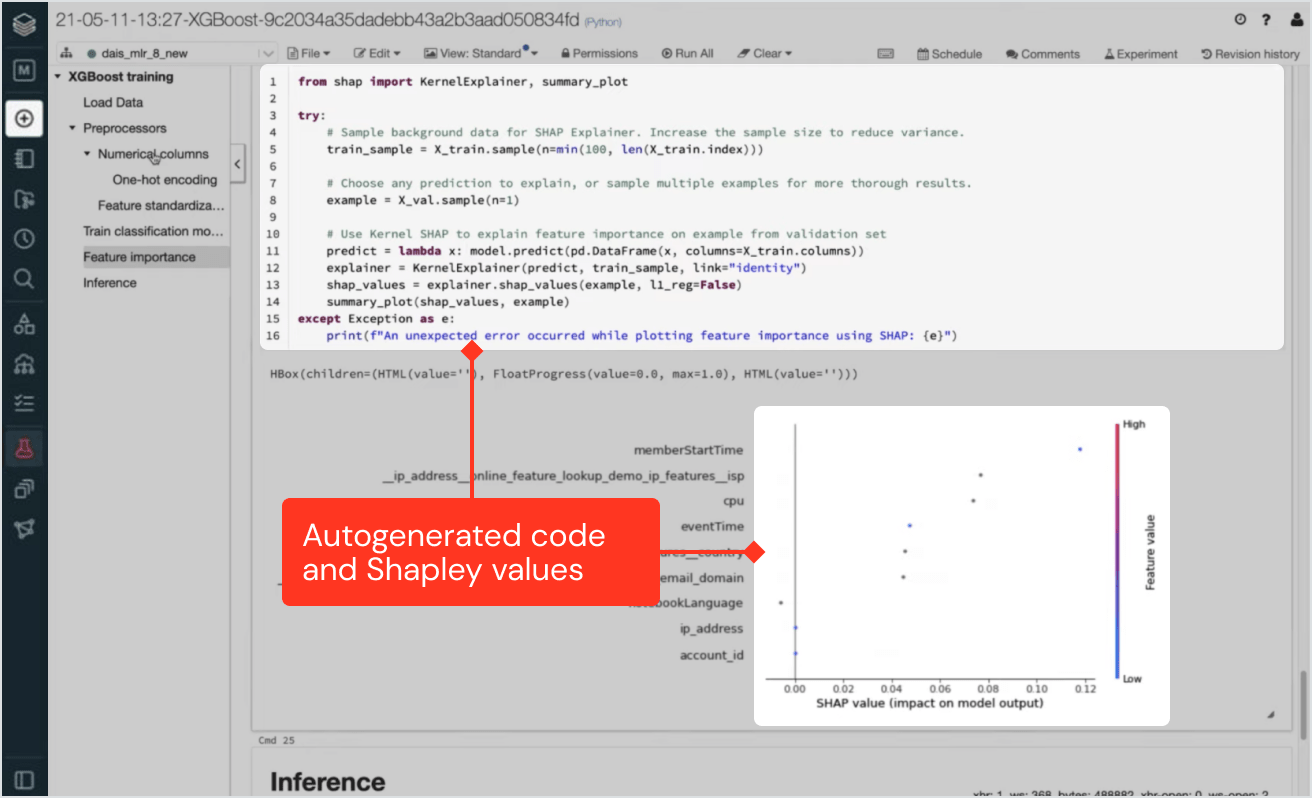Jump to Load Data section
The width and height of the screenshot is (1312, 798).
tap(113, 102)
